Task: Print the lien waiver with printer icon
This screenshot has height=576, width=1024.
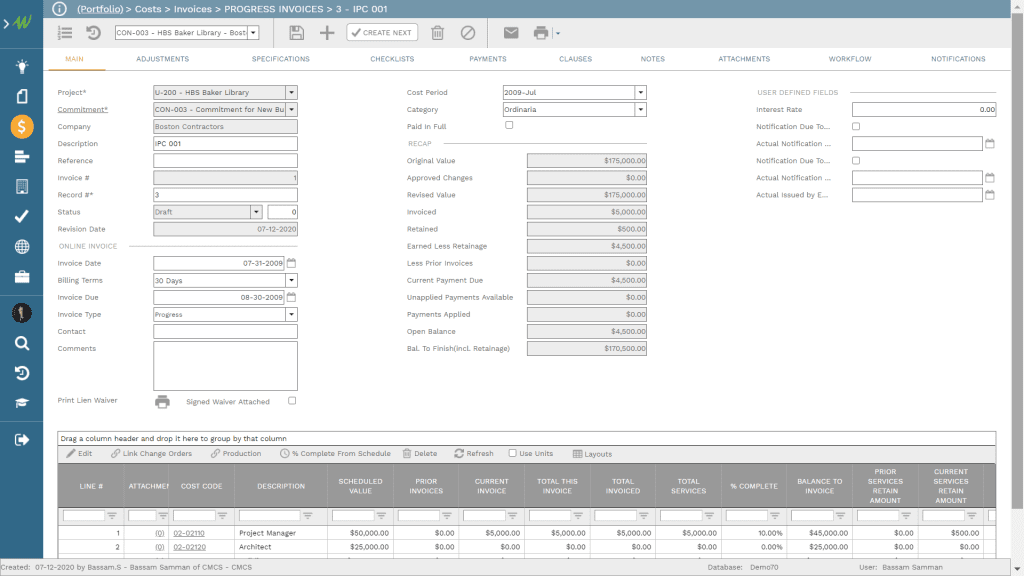Action: click(162, 402)
